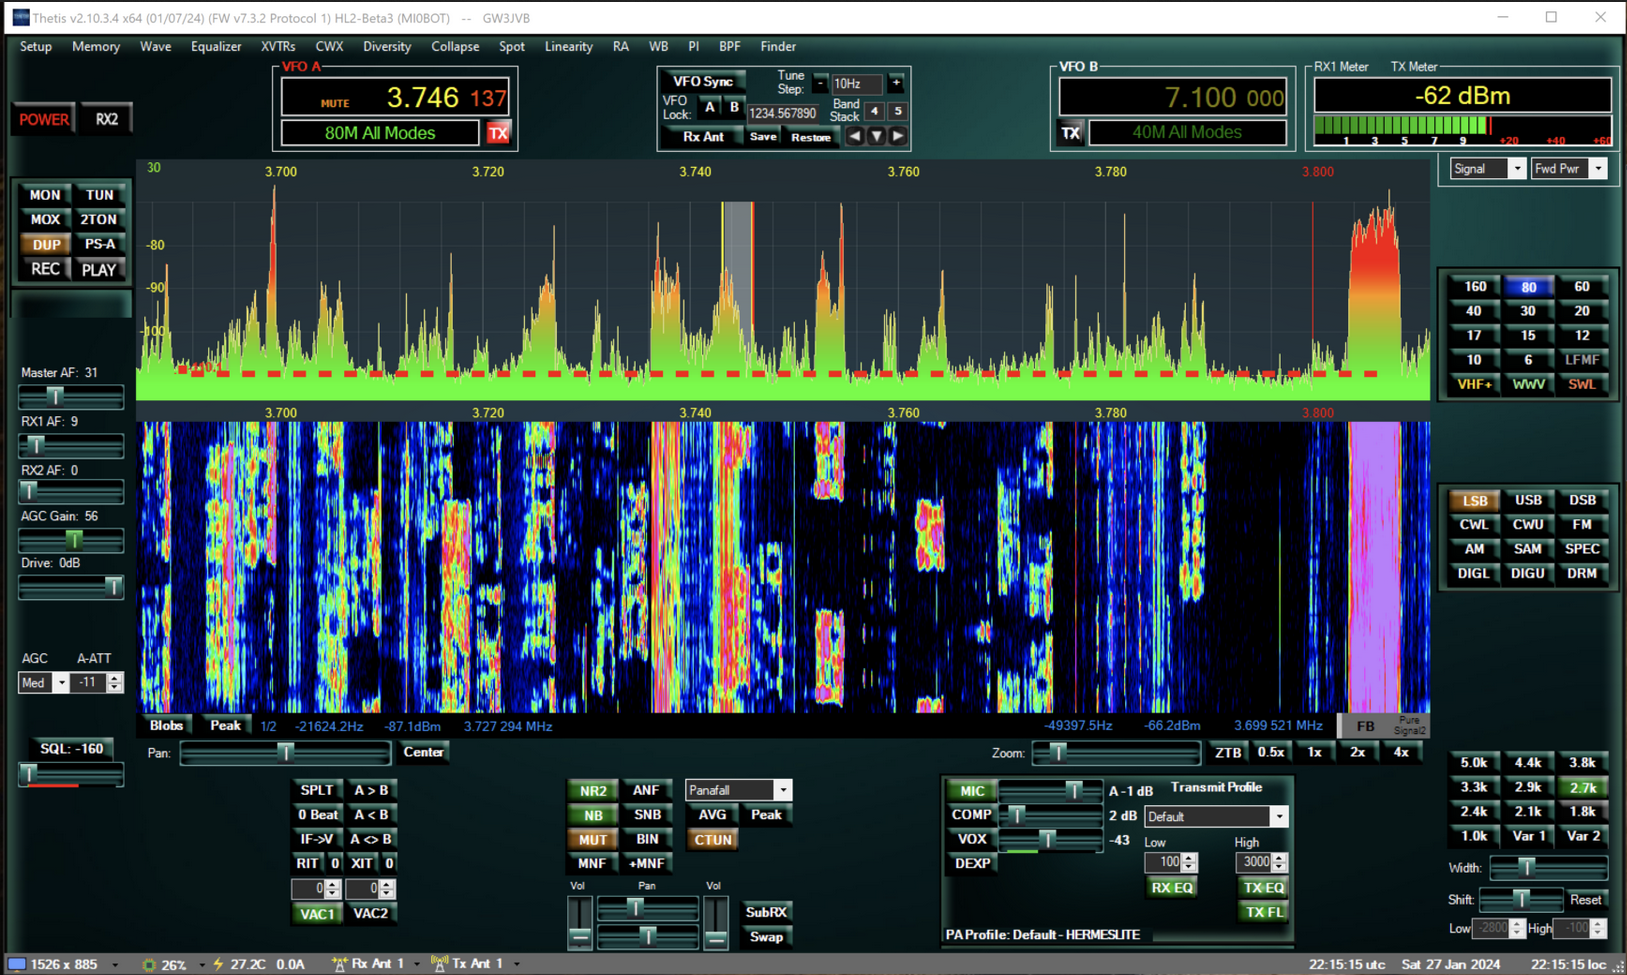Screen dimensions: 1627x975
Task: Select the 40 meter band button
Action: click(1474, 311)
